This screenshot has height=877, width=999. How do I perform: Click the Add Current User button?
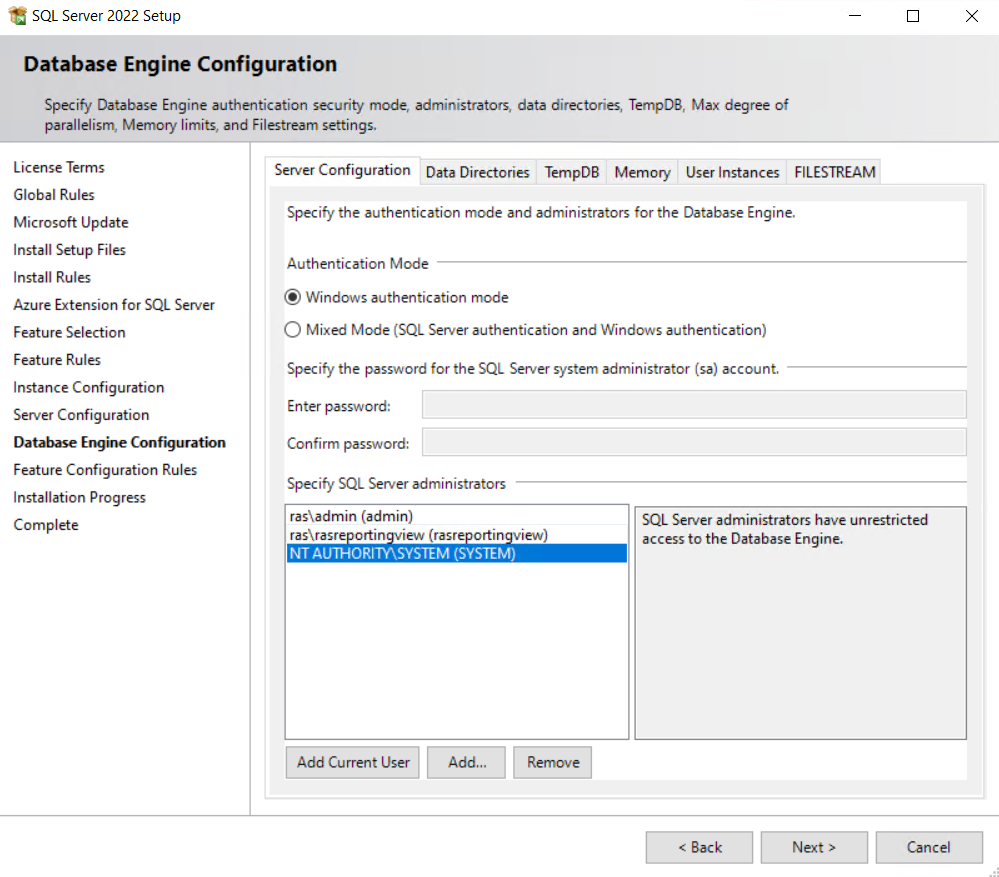coord(353,762)
